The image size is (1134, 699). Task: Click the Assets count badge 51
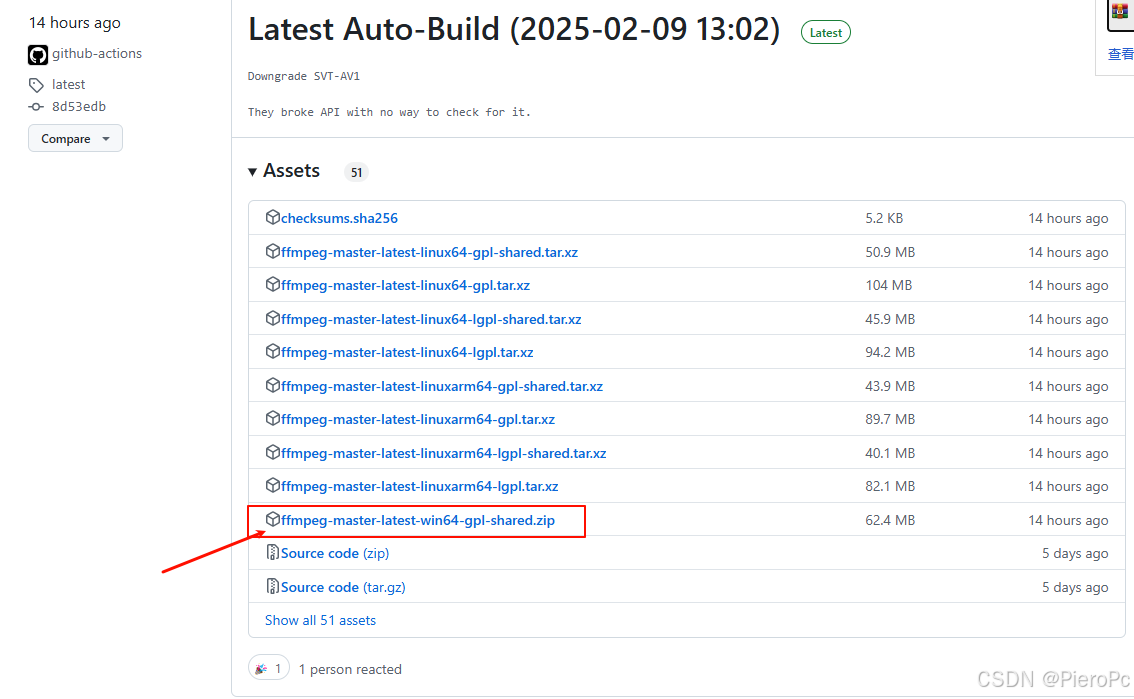click(355, 172)
